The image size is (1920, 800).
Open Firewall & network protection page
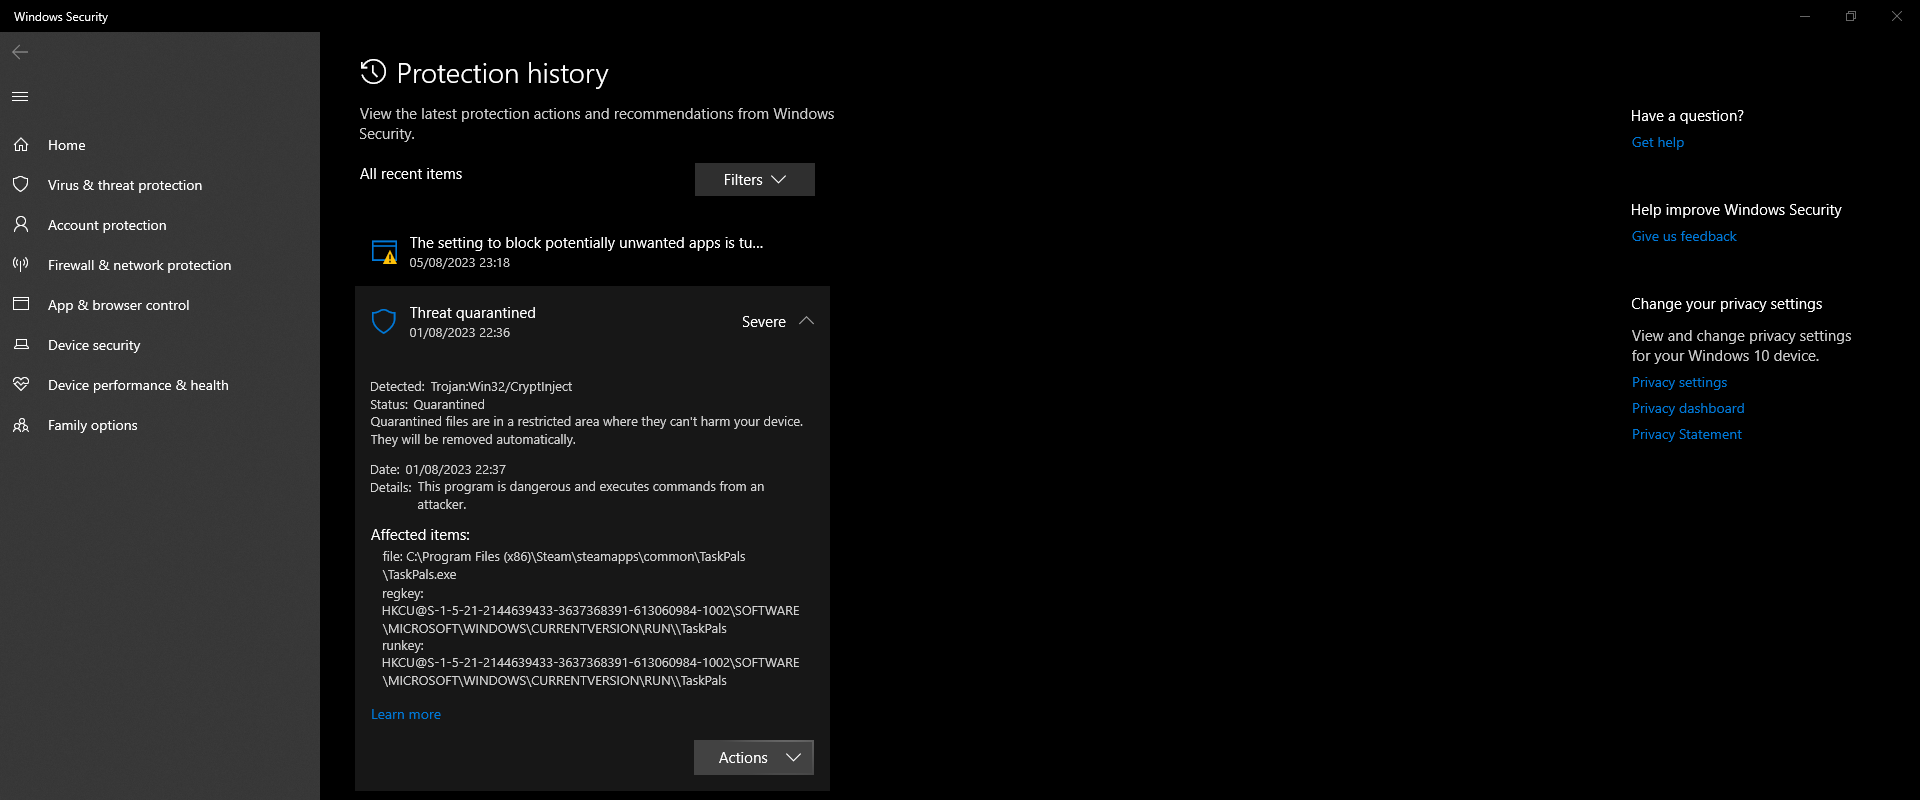[x=160, y=265]
